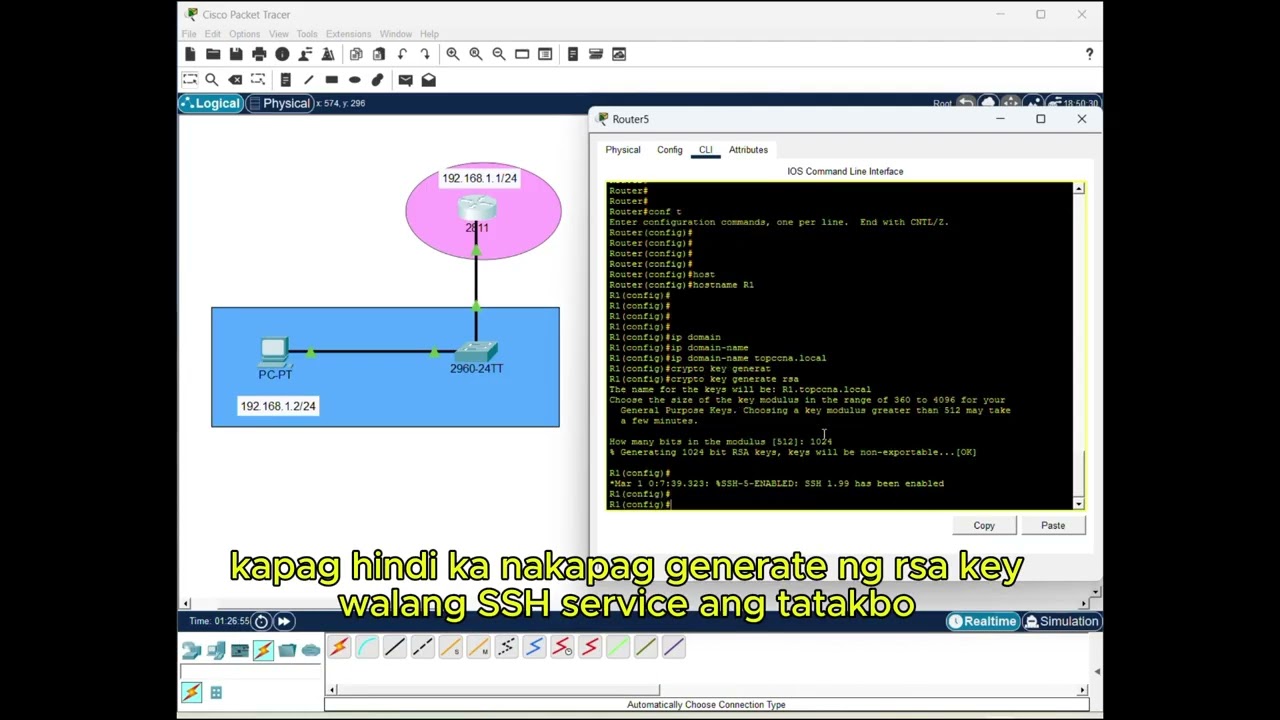Click the 2811 router on canvas
This screenshot has height=720, width=1280.
477,208
